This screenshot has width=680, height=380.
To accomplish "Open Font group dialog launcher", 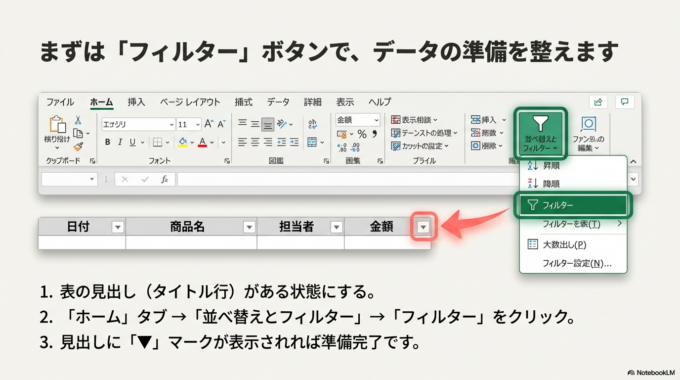I will (x=227, y=161).
